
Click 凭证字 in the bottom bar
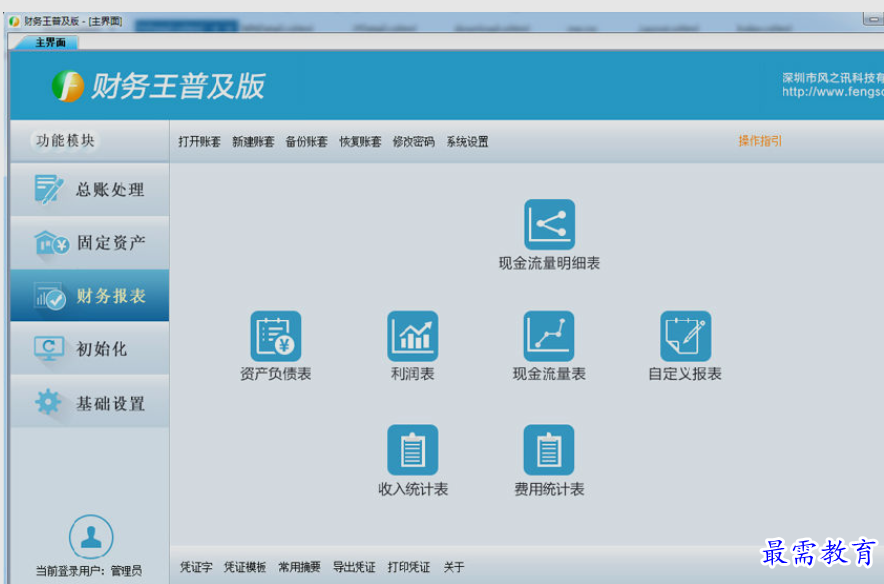coord(196,567)
